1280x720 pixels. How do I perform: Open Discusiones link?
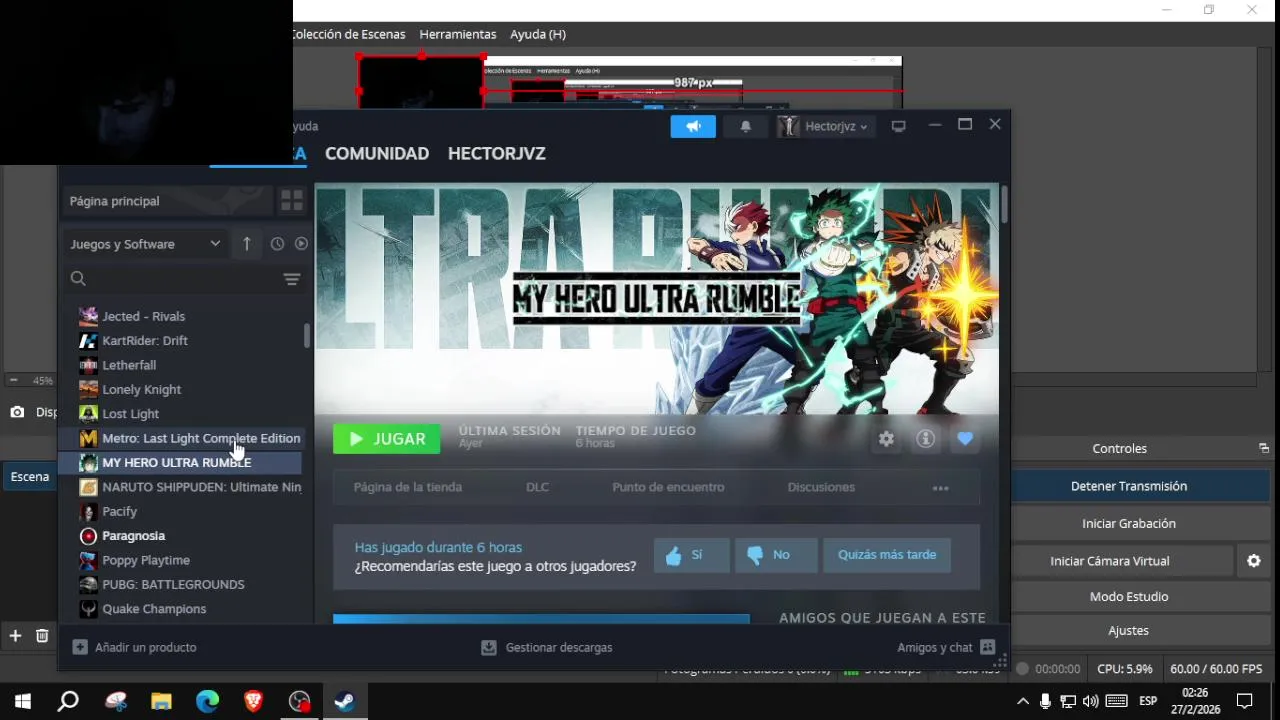(x=821, y=487)
